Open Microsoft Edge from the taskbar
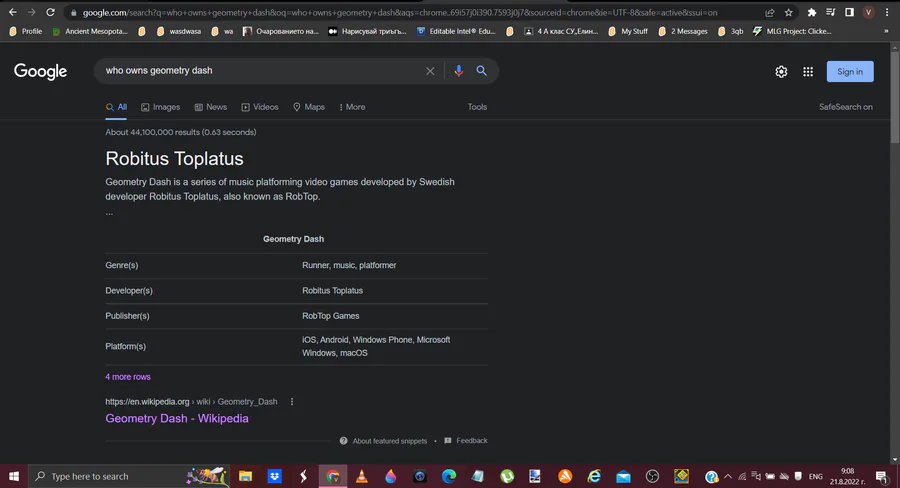 pyautogui.click(x=449, y=476)
